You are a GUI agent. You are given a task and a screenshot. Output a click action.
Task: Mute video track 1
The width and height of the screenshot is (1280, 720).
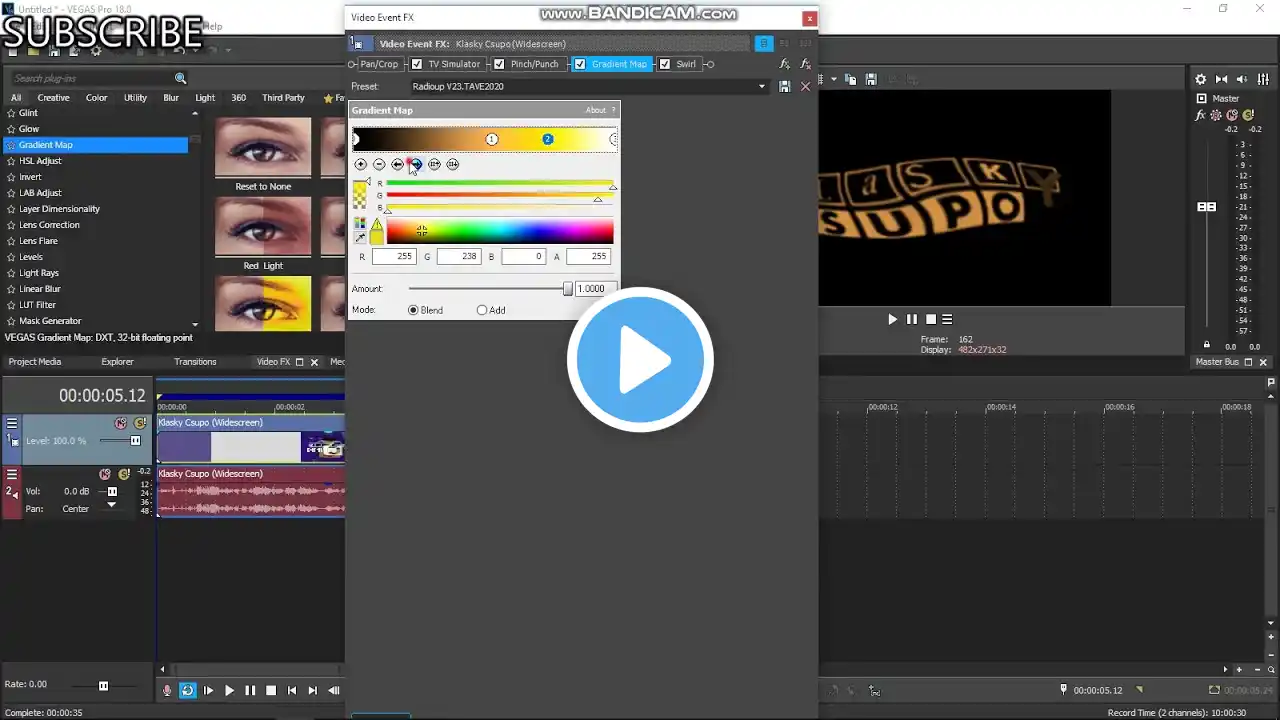pyautogui.click(x=121, y=423)
